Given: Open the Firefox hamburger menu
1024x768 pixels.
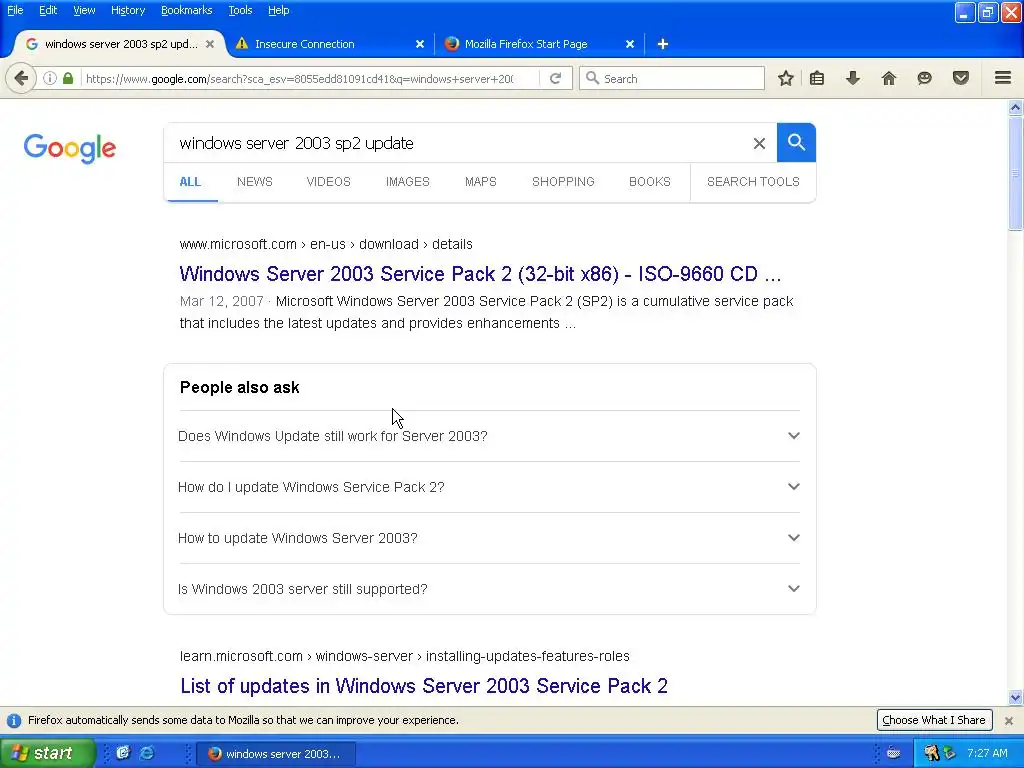Looking at the screenshot, I should coord(1003,78).
